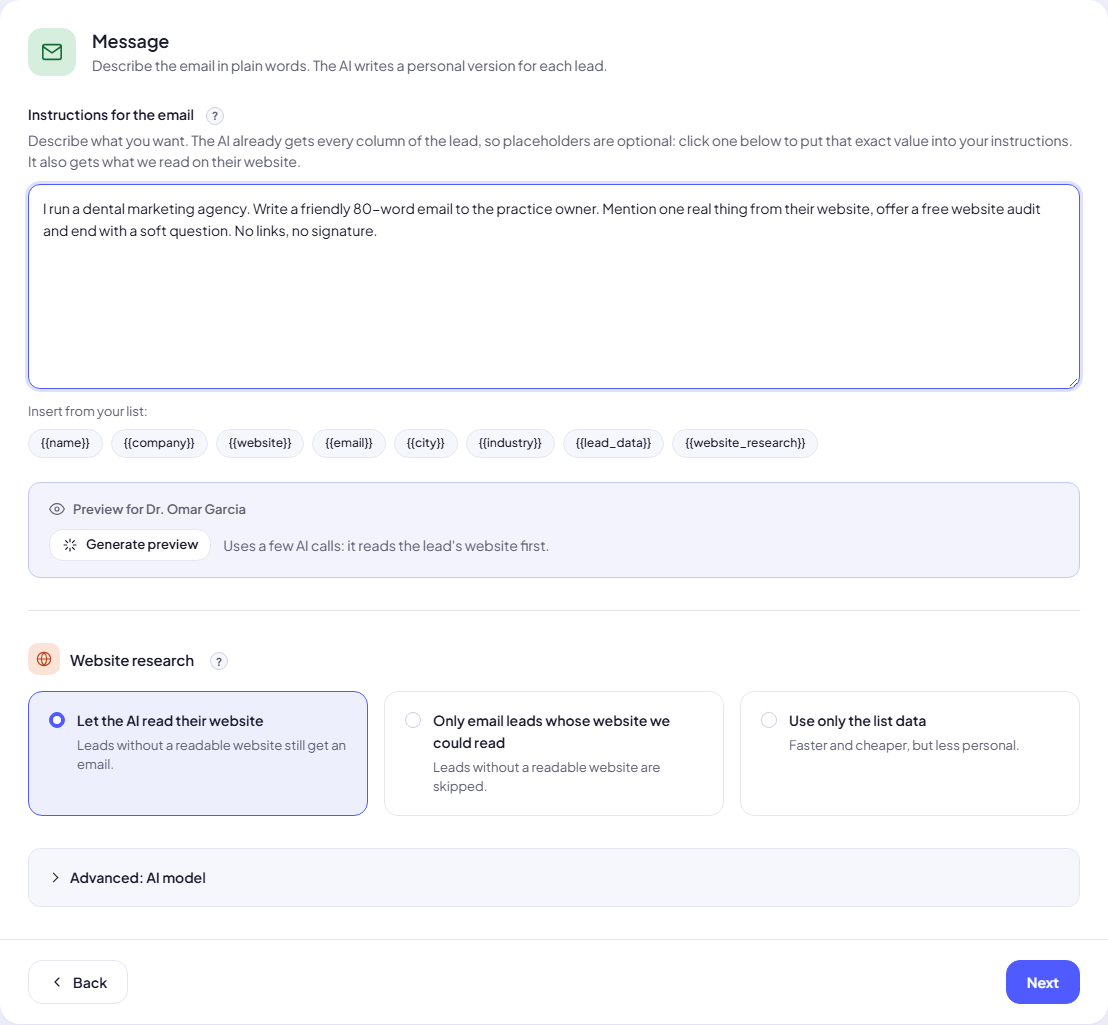1108x1025 pixels.
Task: Insert the {{name}} placeholder
Action: tap(65, 443)
